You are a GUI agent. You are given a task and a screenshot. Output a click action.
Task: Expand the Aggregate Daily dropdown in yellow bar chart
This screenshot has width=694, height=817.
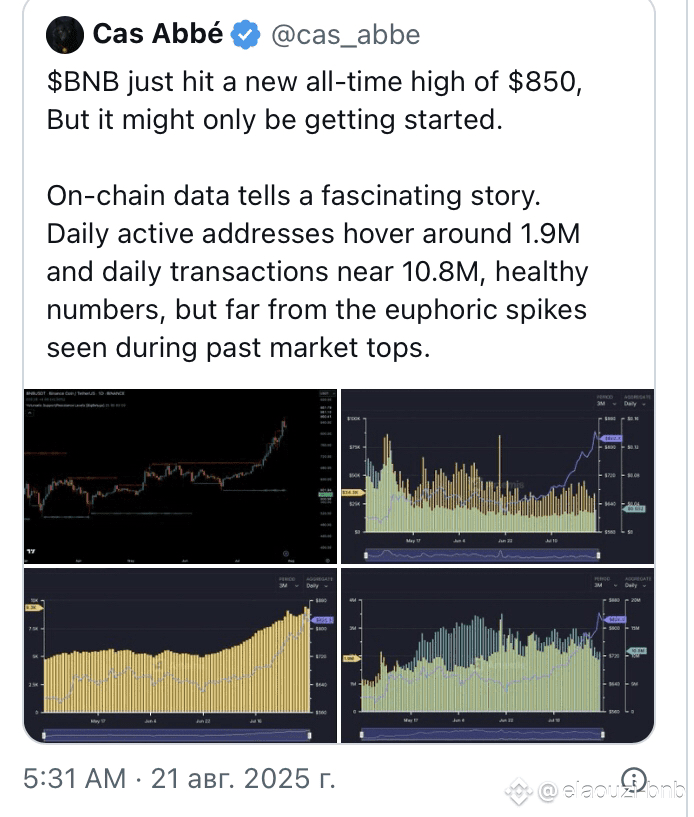tap(317, 586)
